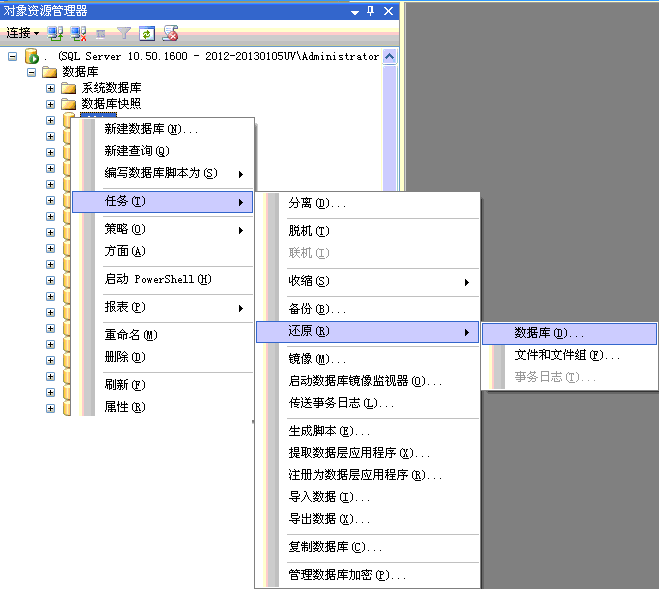Expand the 系统数据库 tree node

(50, 88)
